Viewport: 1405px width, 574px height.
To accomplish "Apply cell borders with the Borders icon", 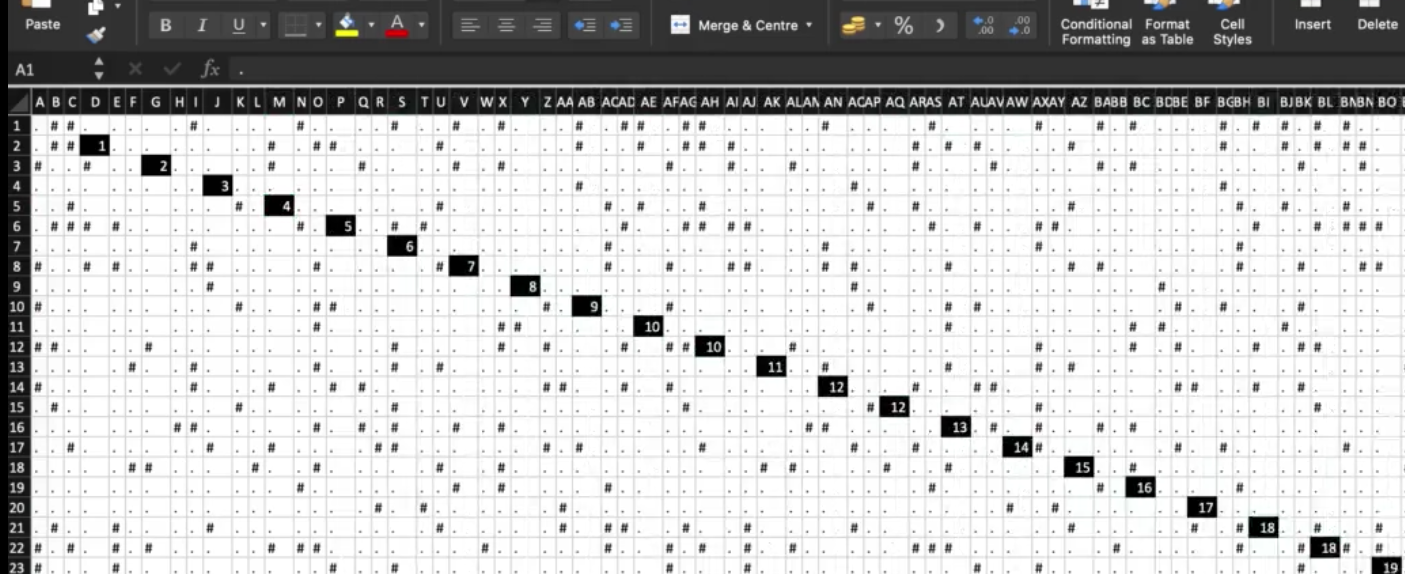I will (x=295, y=25).
